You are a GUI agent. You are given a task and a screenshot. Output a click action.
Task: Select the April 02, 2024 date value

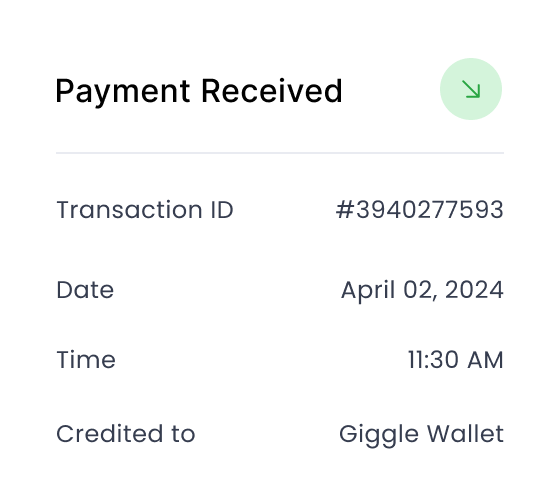coord(422,290)
